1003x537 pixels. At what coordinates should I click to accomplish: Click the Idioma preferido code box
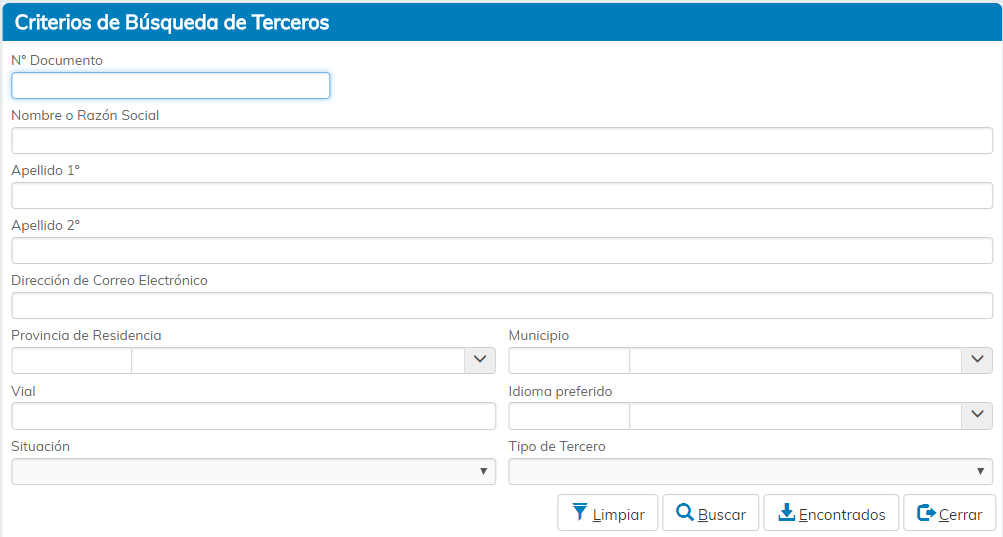pos(569,416)
